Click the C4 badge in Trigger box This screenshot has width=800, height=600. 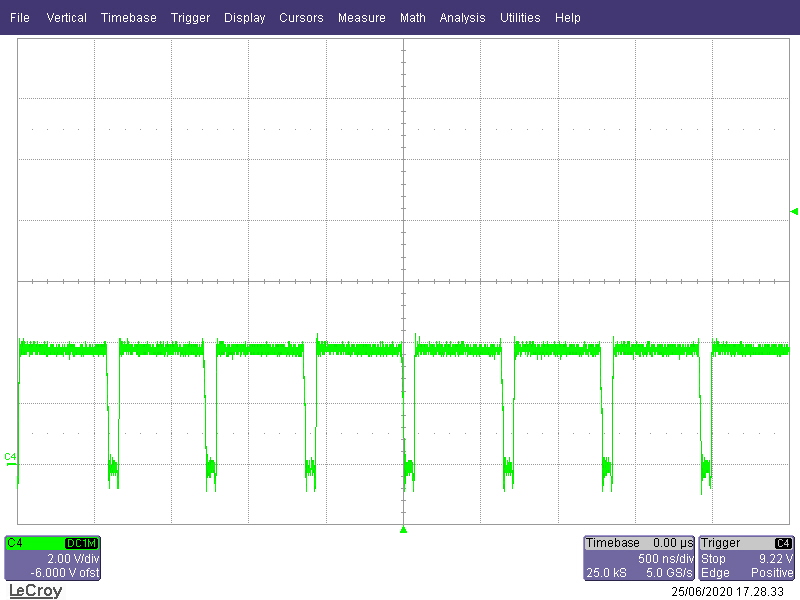pos(783,543)
